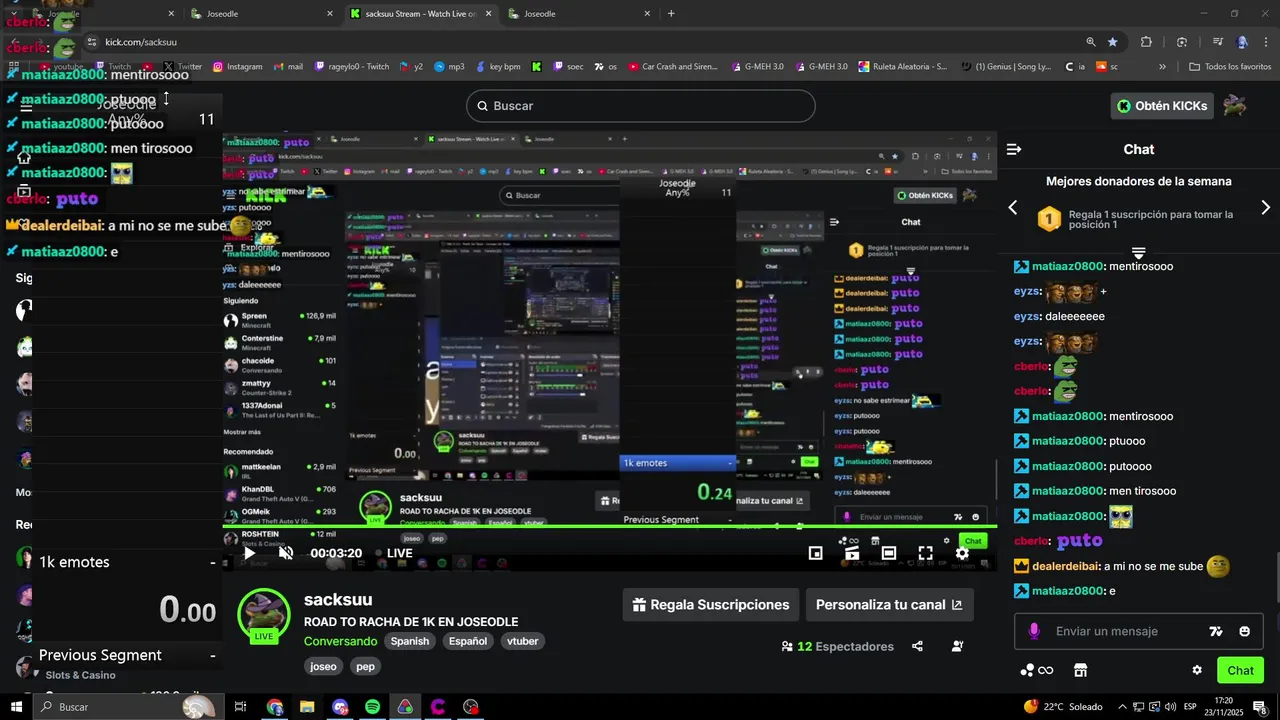The image size is (1280, 720).
Task: Open the browser extensions puzzle icon
Action: coord(1146,42)
